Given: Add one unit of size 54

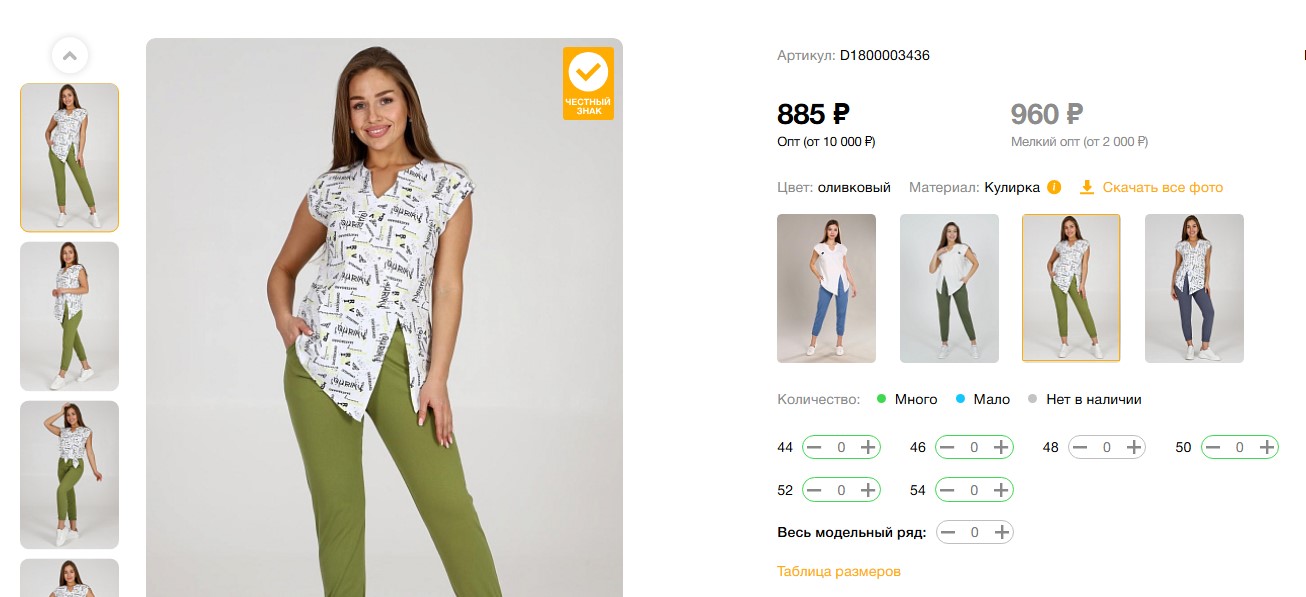Looking at the screenshot, I should point(1001,490).
